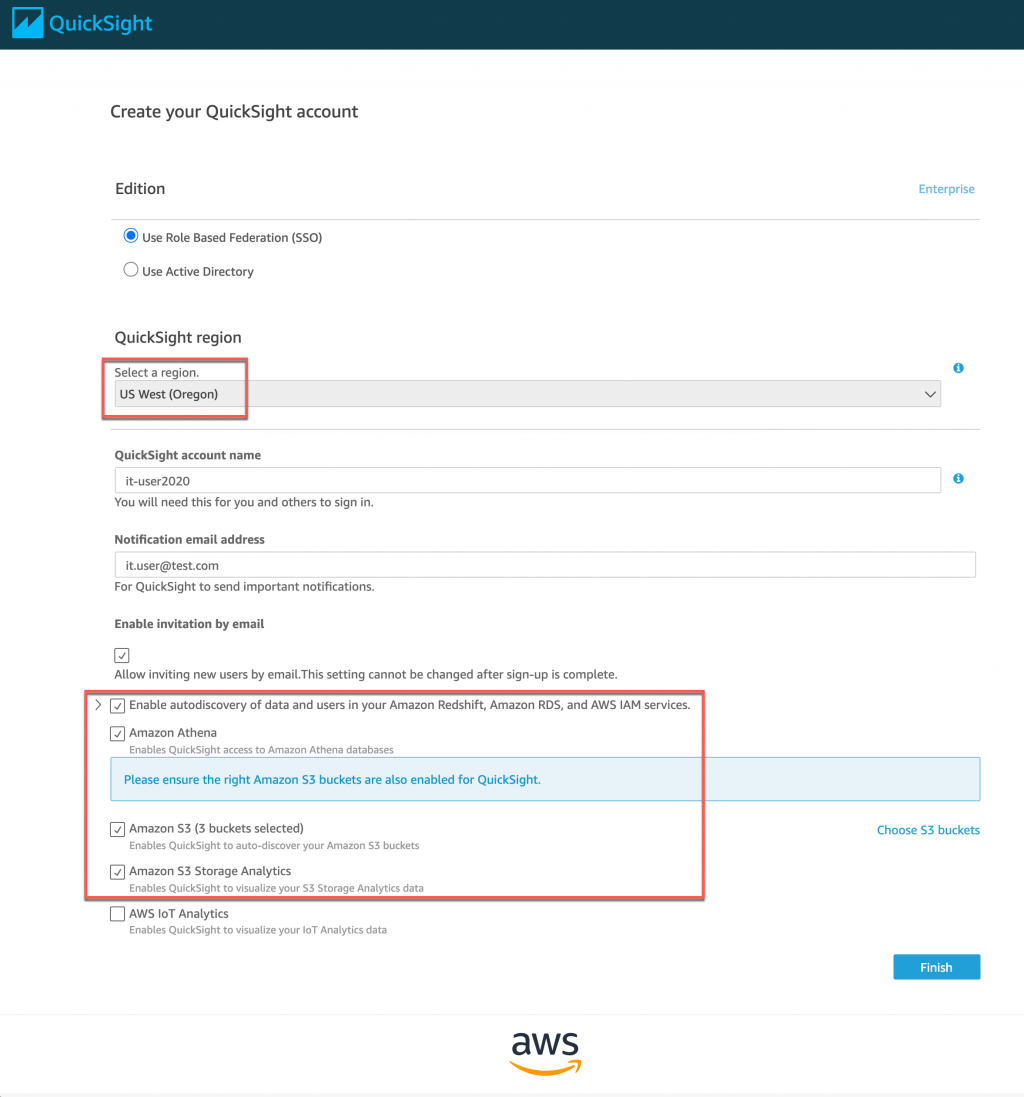Screen dimensions: 1024x1097
Task: Click the QuickSight logo in header
Action: [82, 23]
